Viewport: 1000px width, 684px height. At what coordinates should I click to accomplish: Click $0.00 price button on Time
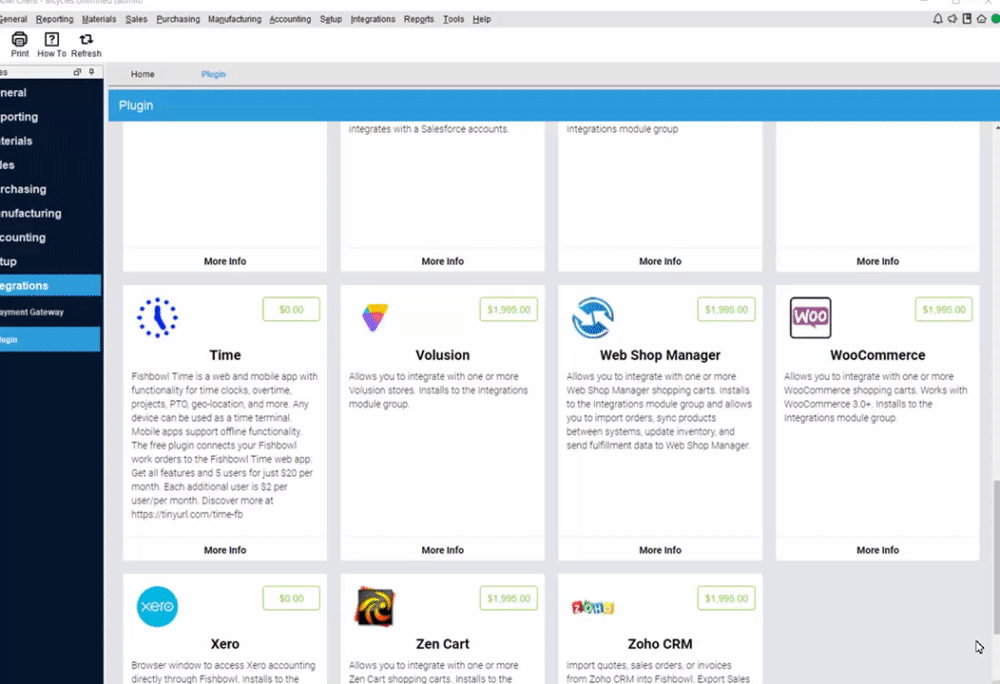click(x=291, y=310)
